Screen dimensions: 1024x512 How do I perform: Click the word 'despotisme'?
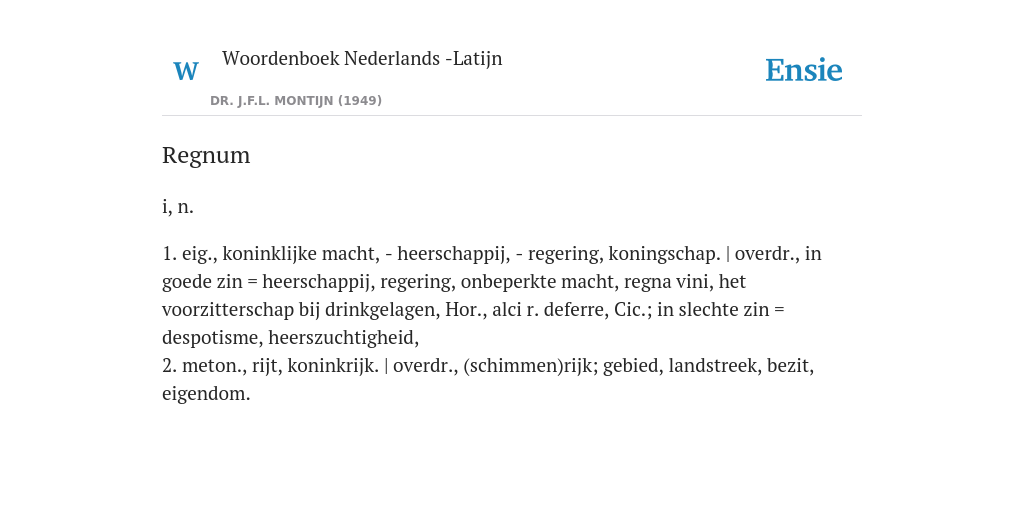[x=212, y=338]
